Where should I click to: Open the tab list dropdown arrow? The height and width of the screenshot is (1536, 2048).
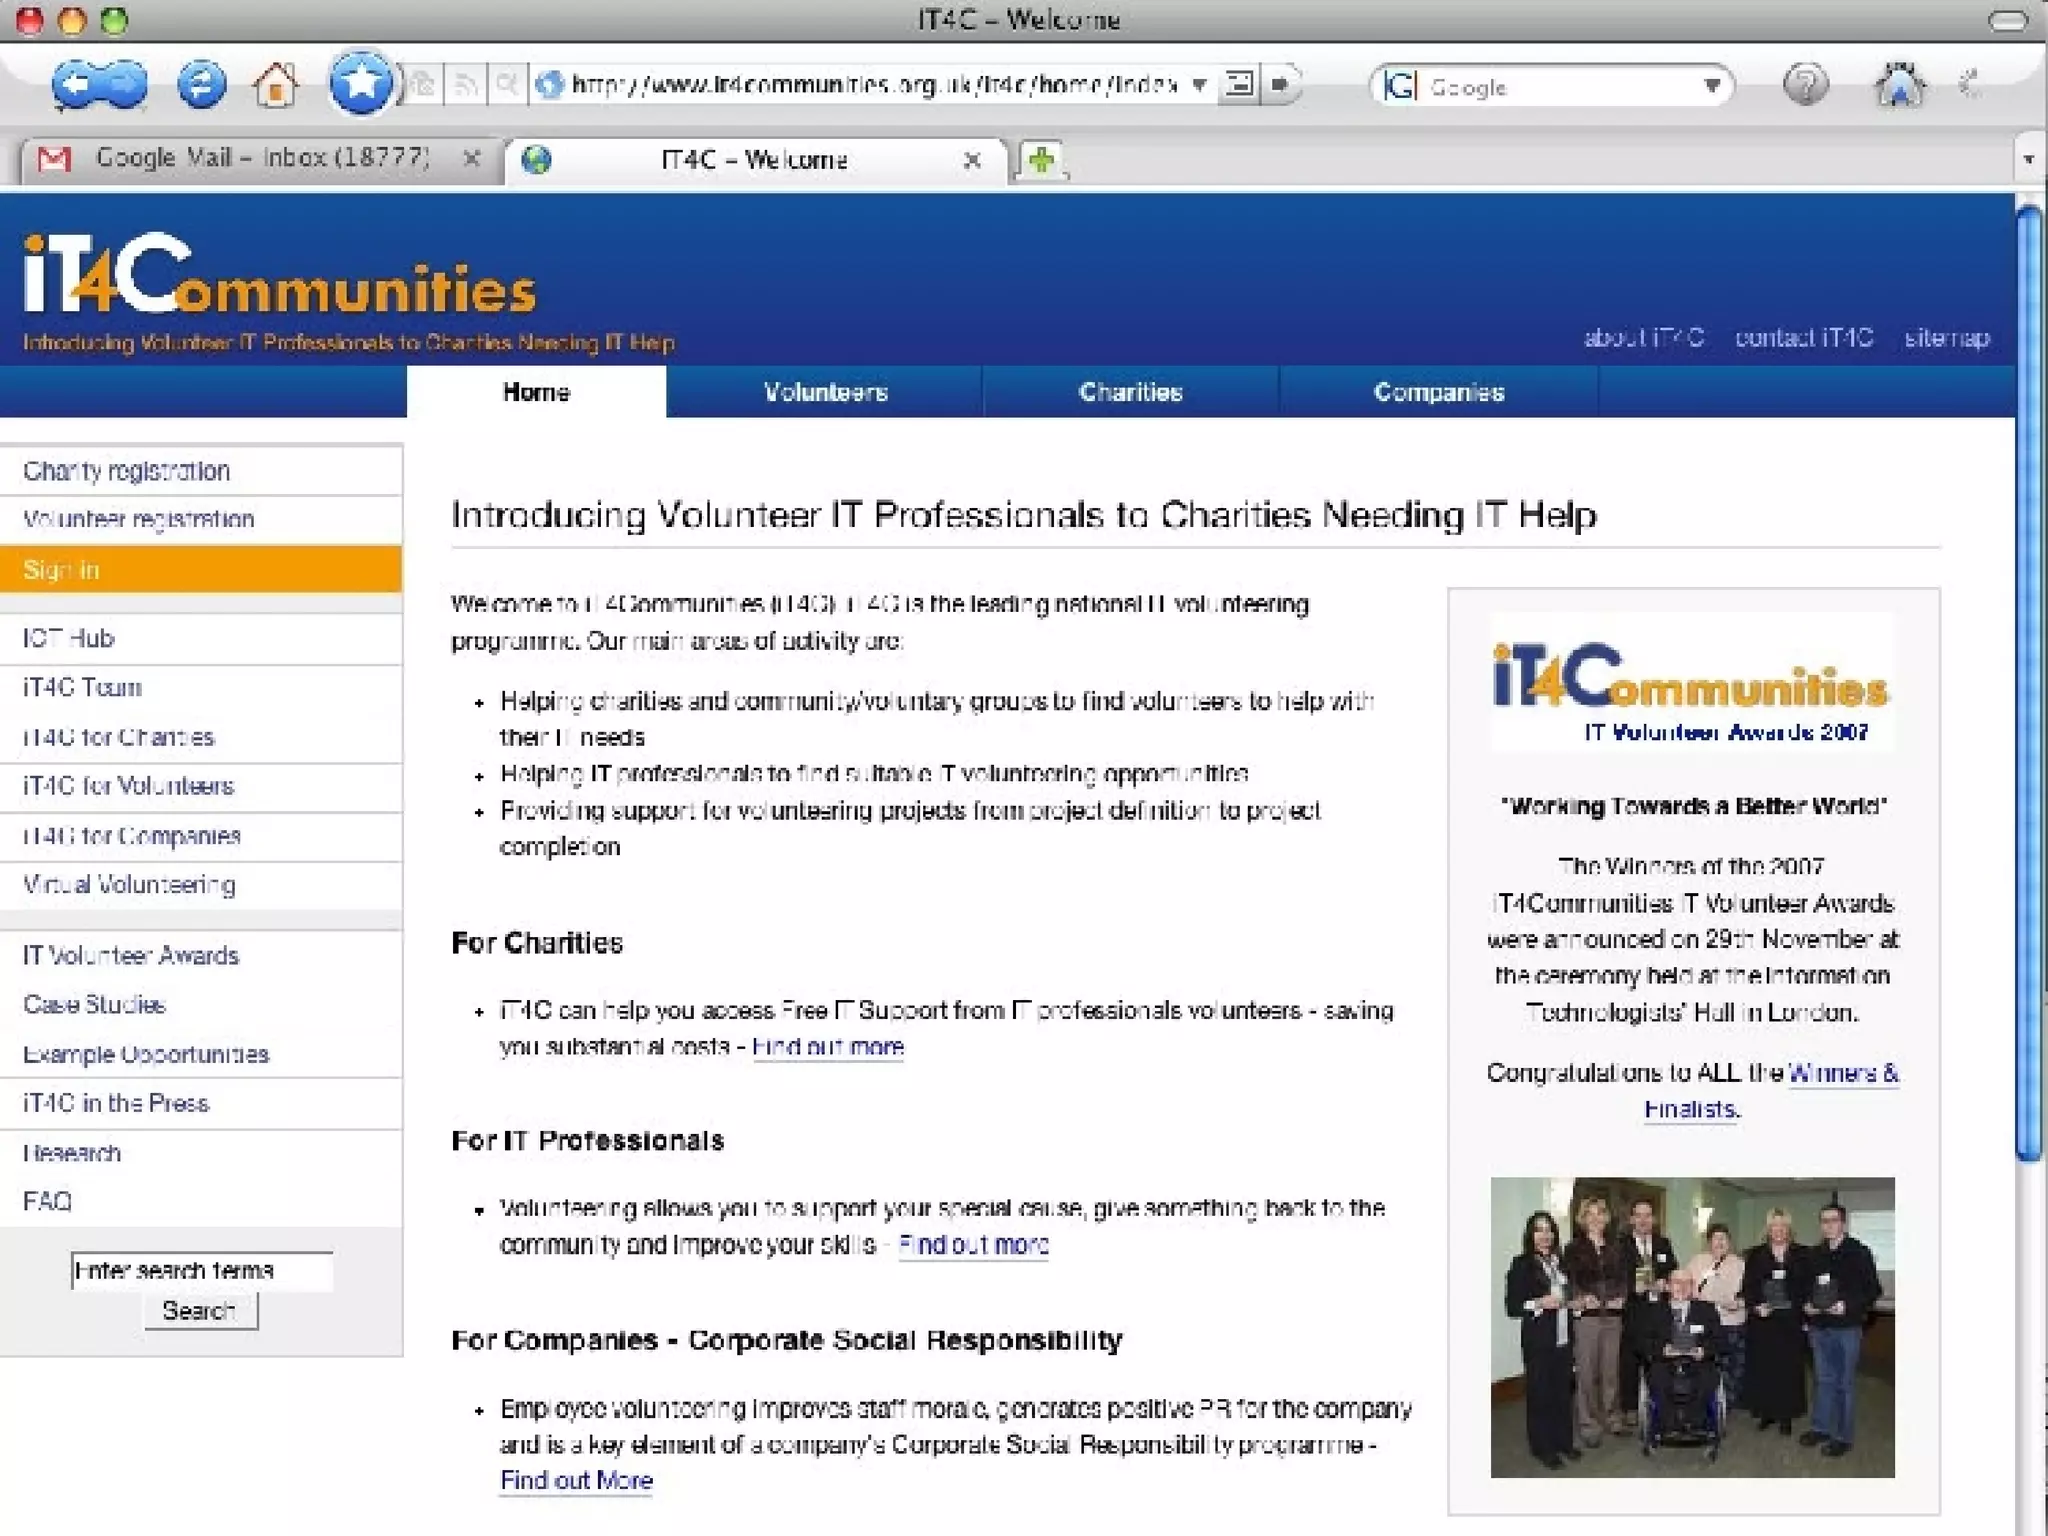pyautogui.click(x=2028, y=159)
